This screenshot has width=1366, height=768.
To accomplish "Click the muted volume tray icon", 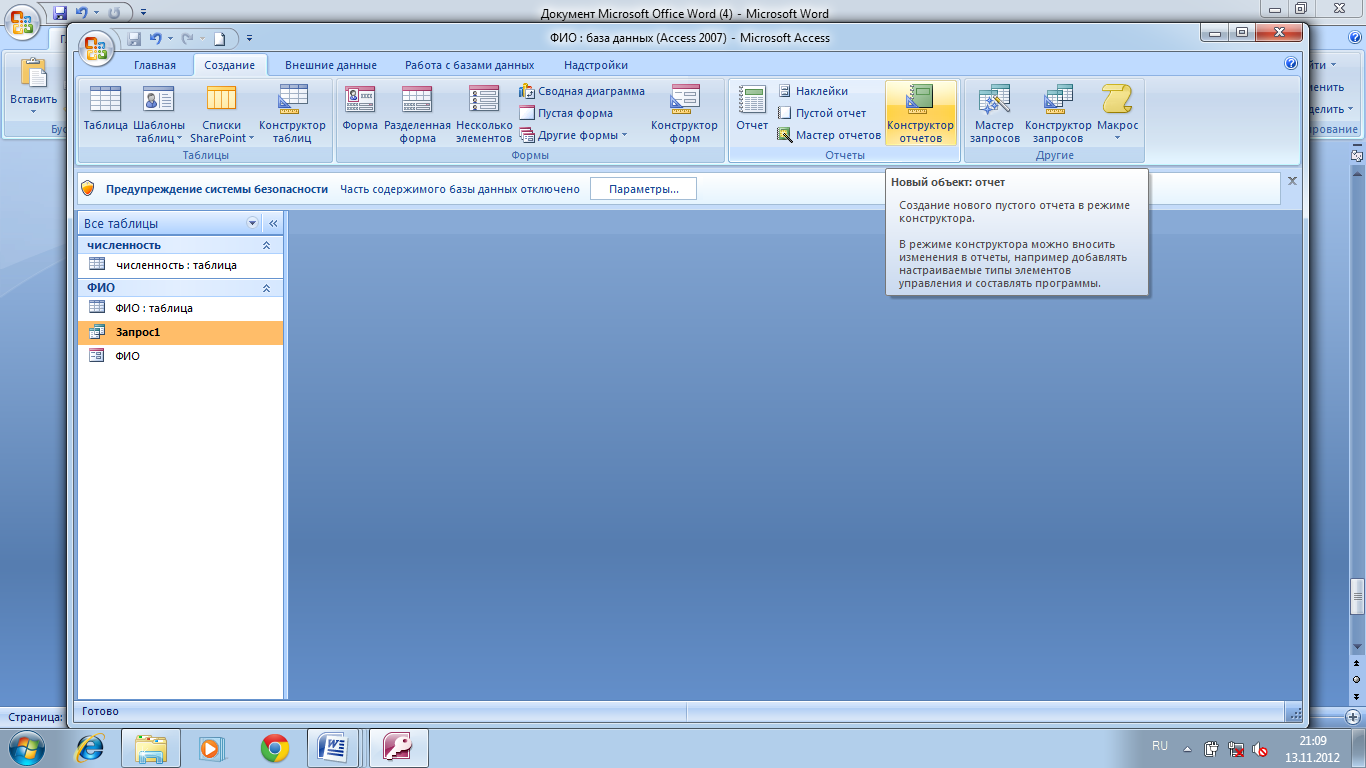I will point(1261,748).
